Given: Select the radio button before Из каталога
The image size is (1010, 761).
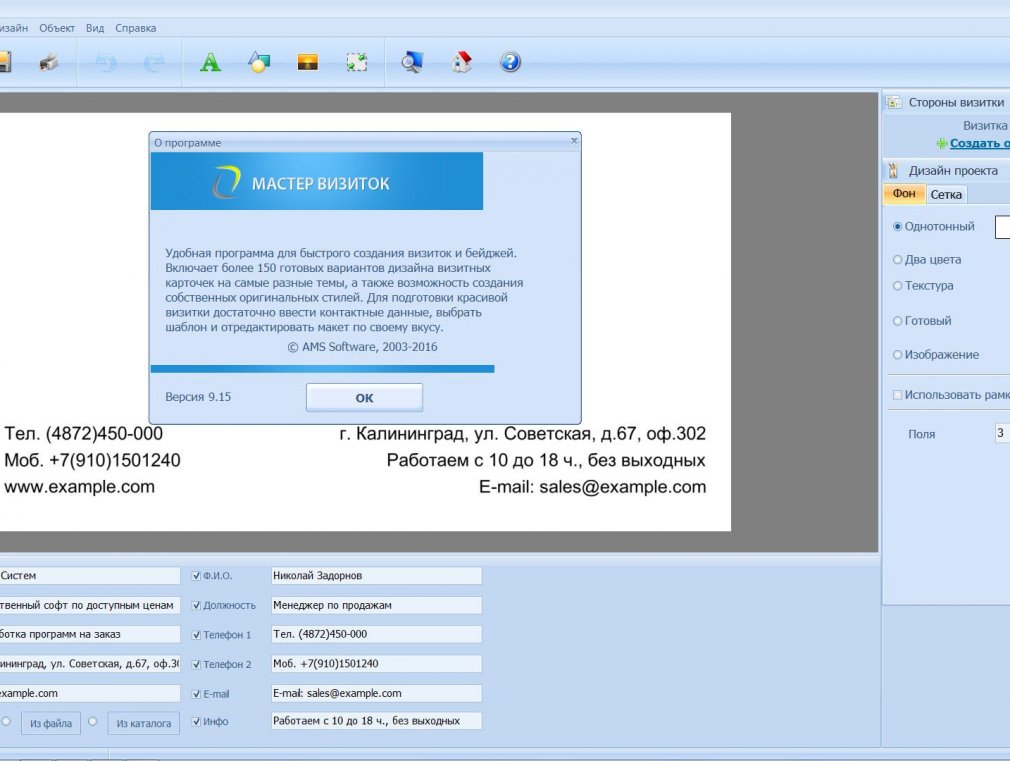Looking at the screenshot, I should click(93, 722).
